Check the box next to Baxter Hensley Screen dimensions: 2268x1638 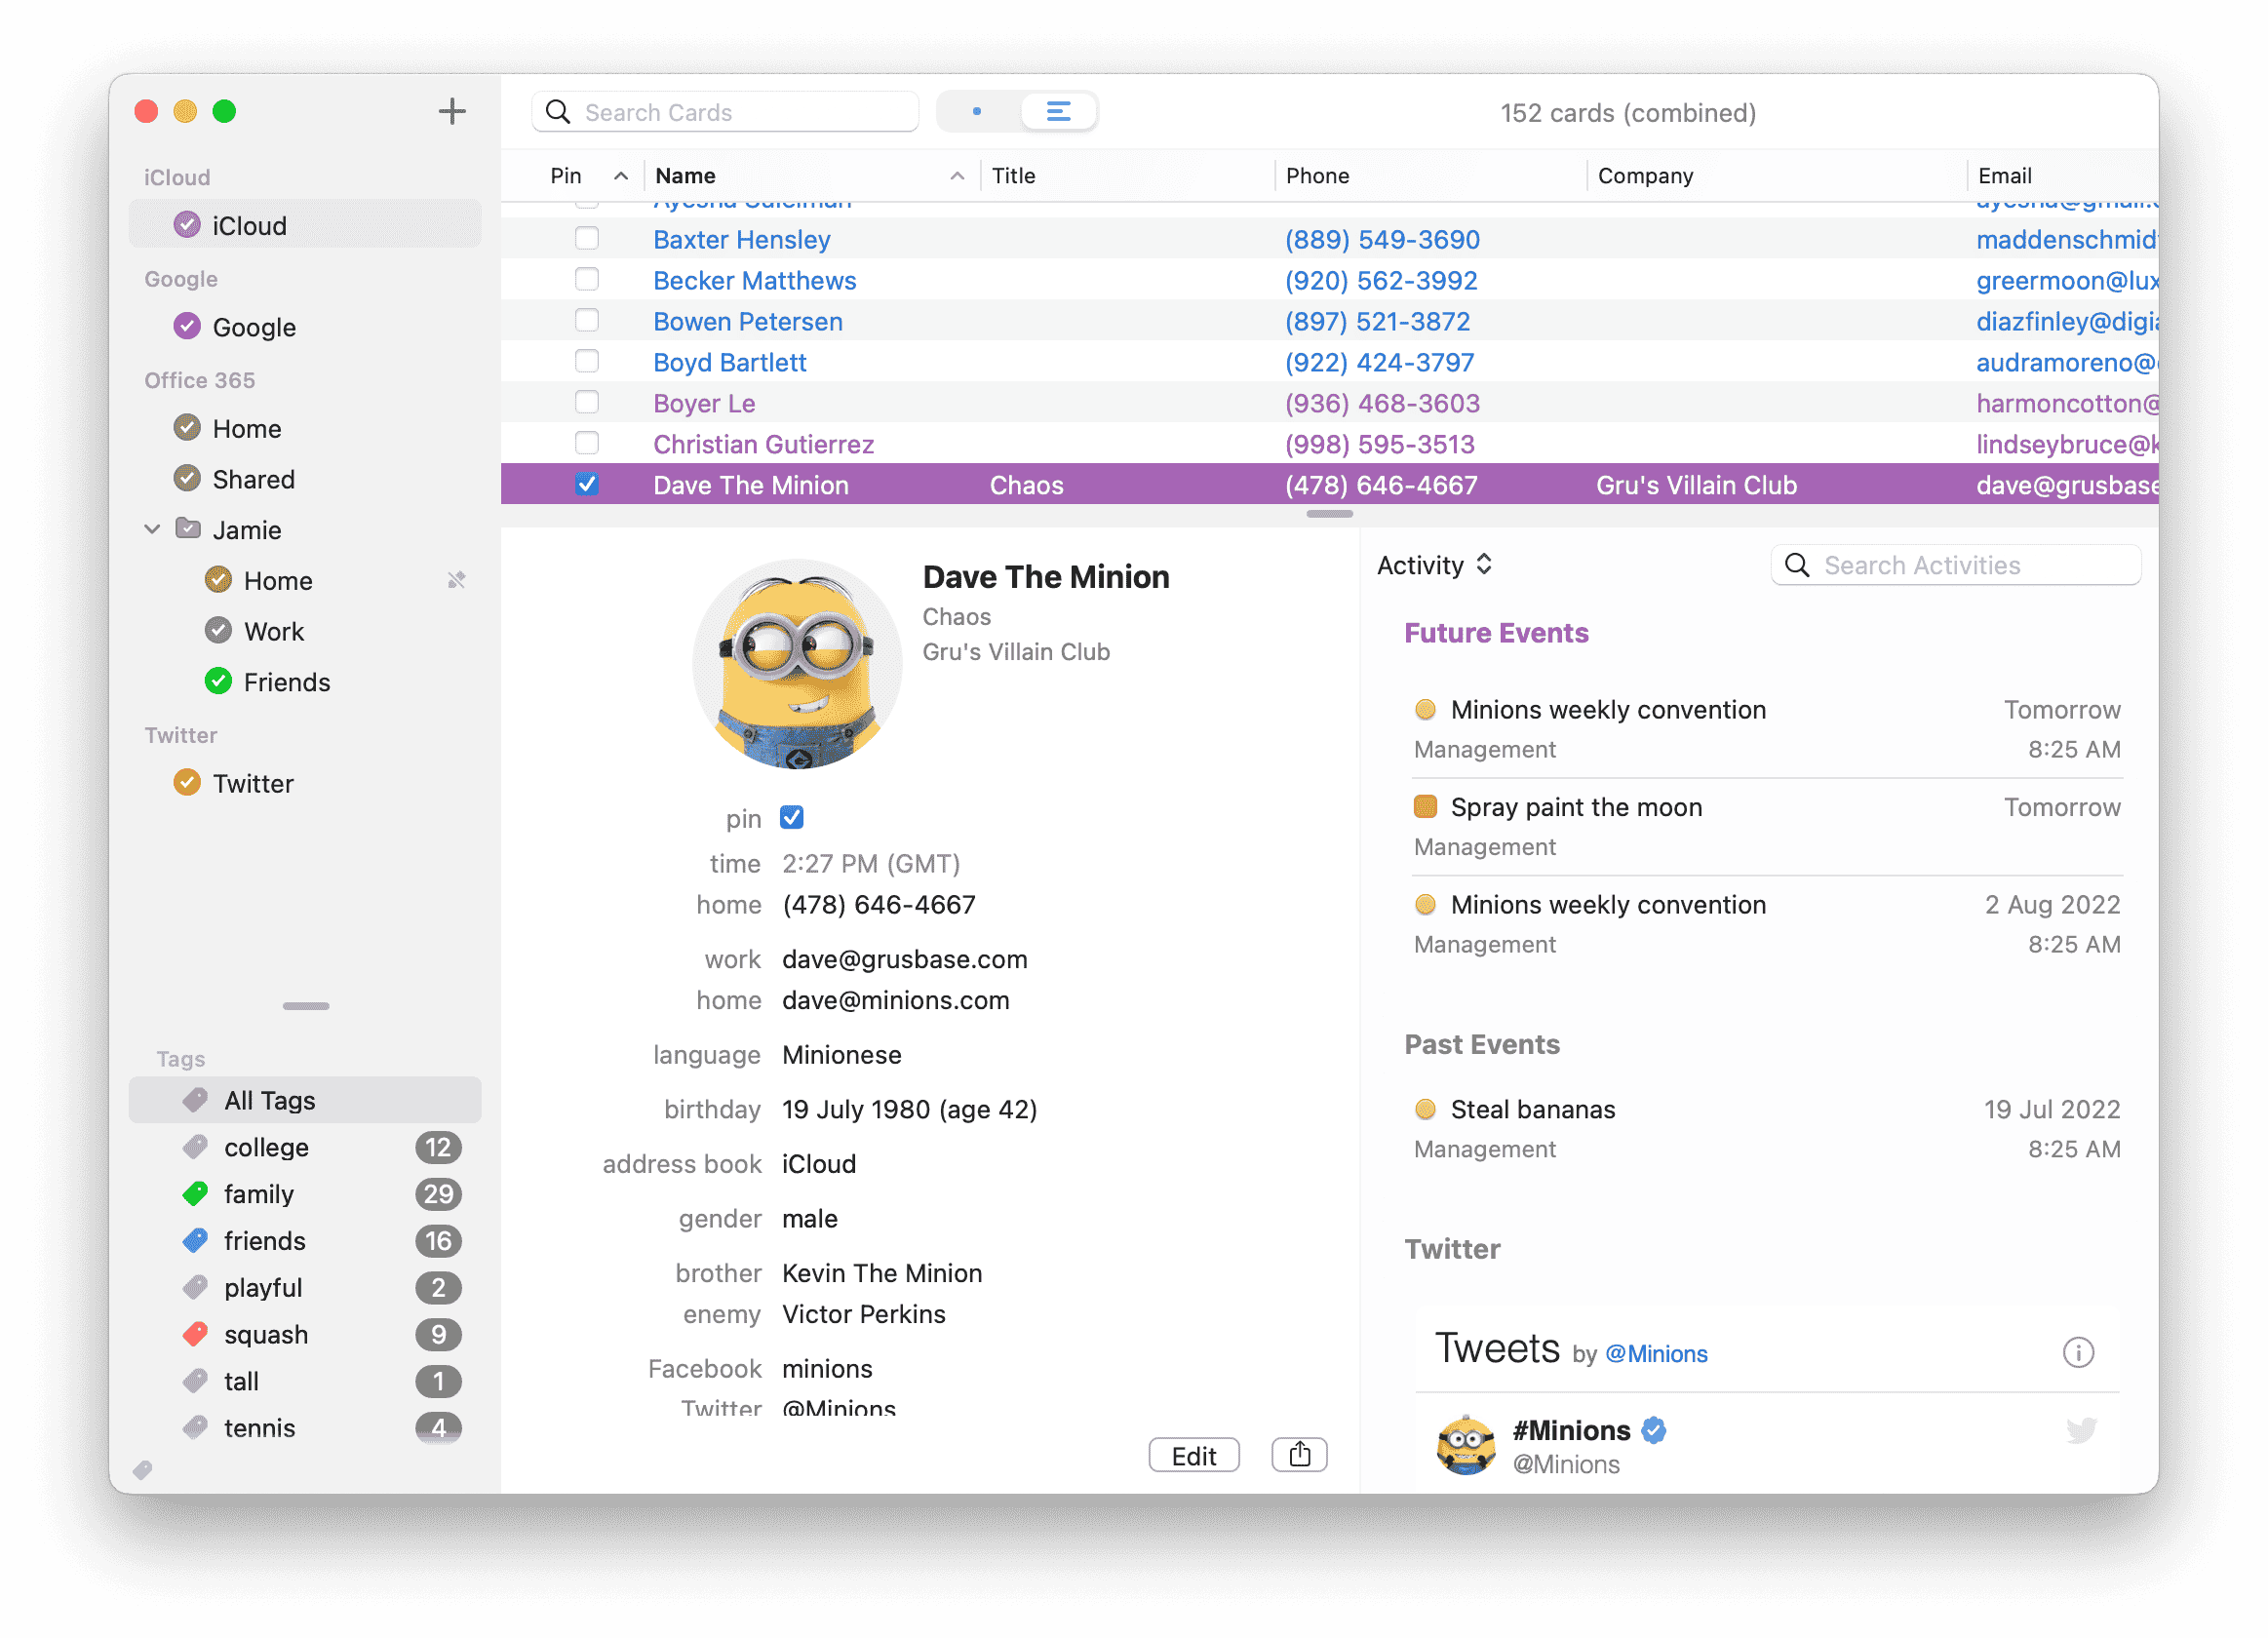pyautogui.click(x=587, y=238)
